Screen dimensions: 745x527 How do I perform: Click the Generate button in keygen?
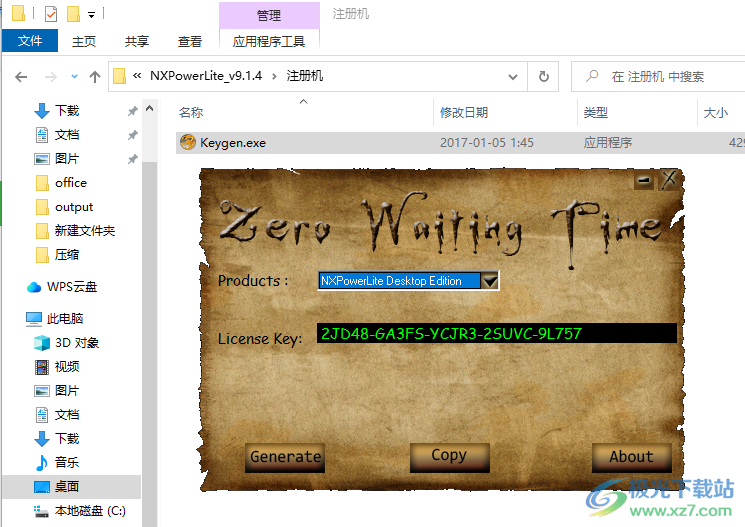pos(285,458)
